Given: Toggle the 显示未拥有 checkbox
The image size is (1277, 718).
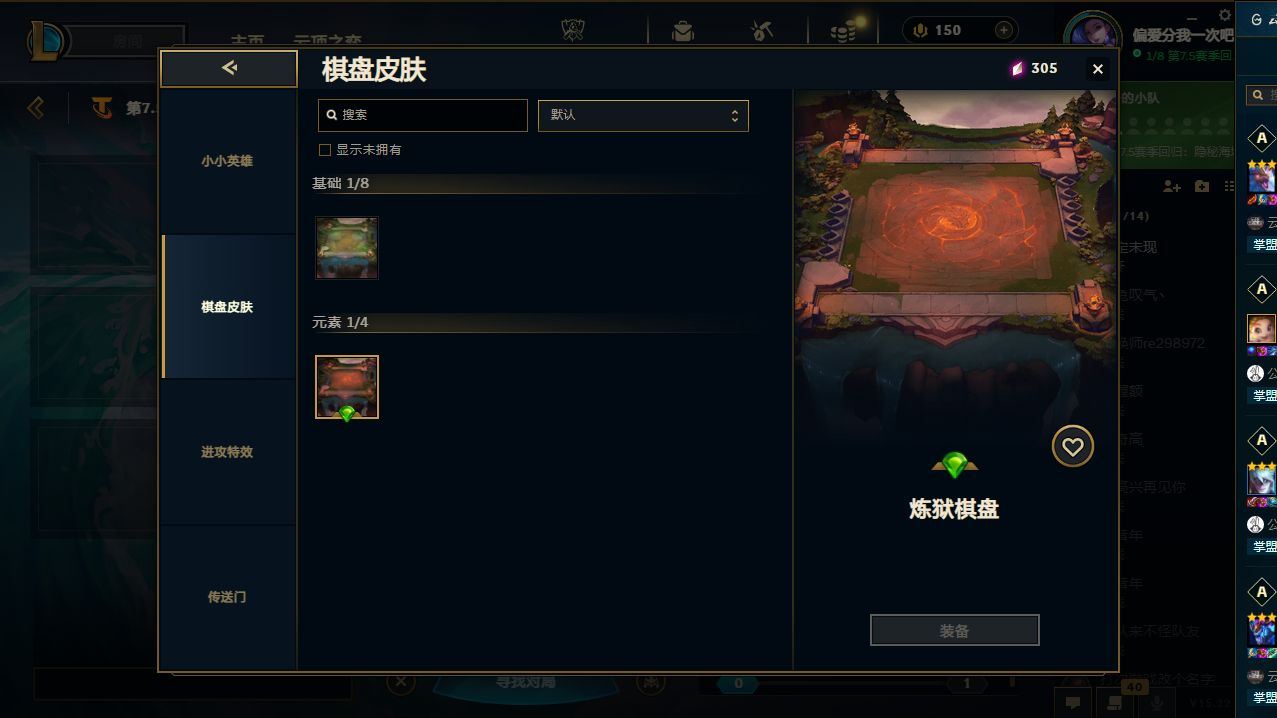Looking at the screenshot, I should point(324,150).
